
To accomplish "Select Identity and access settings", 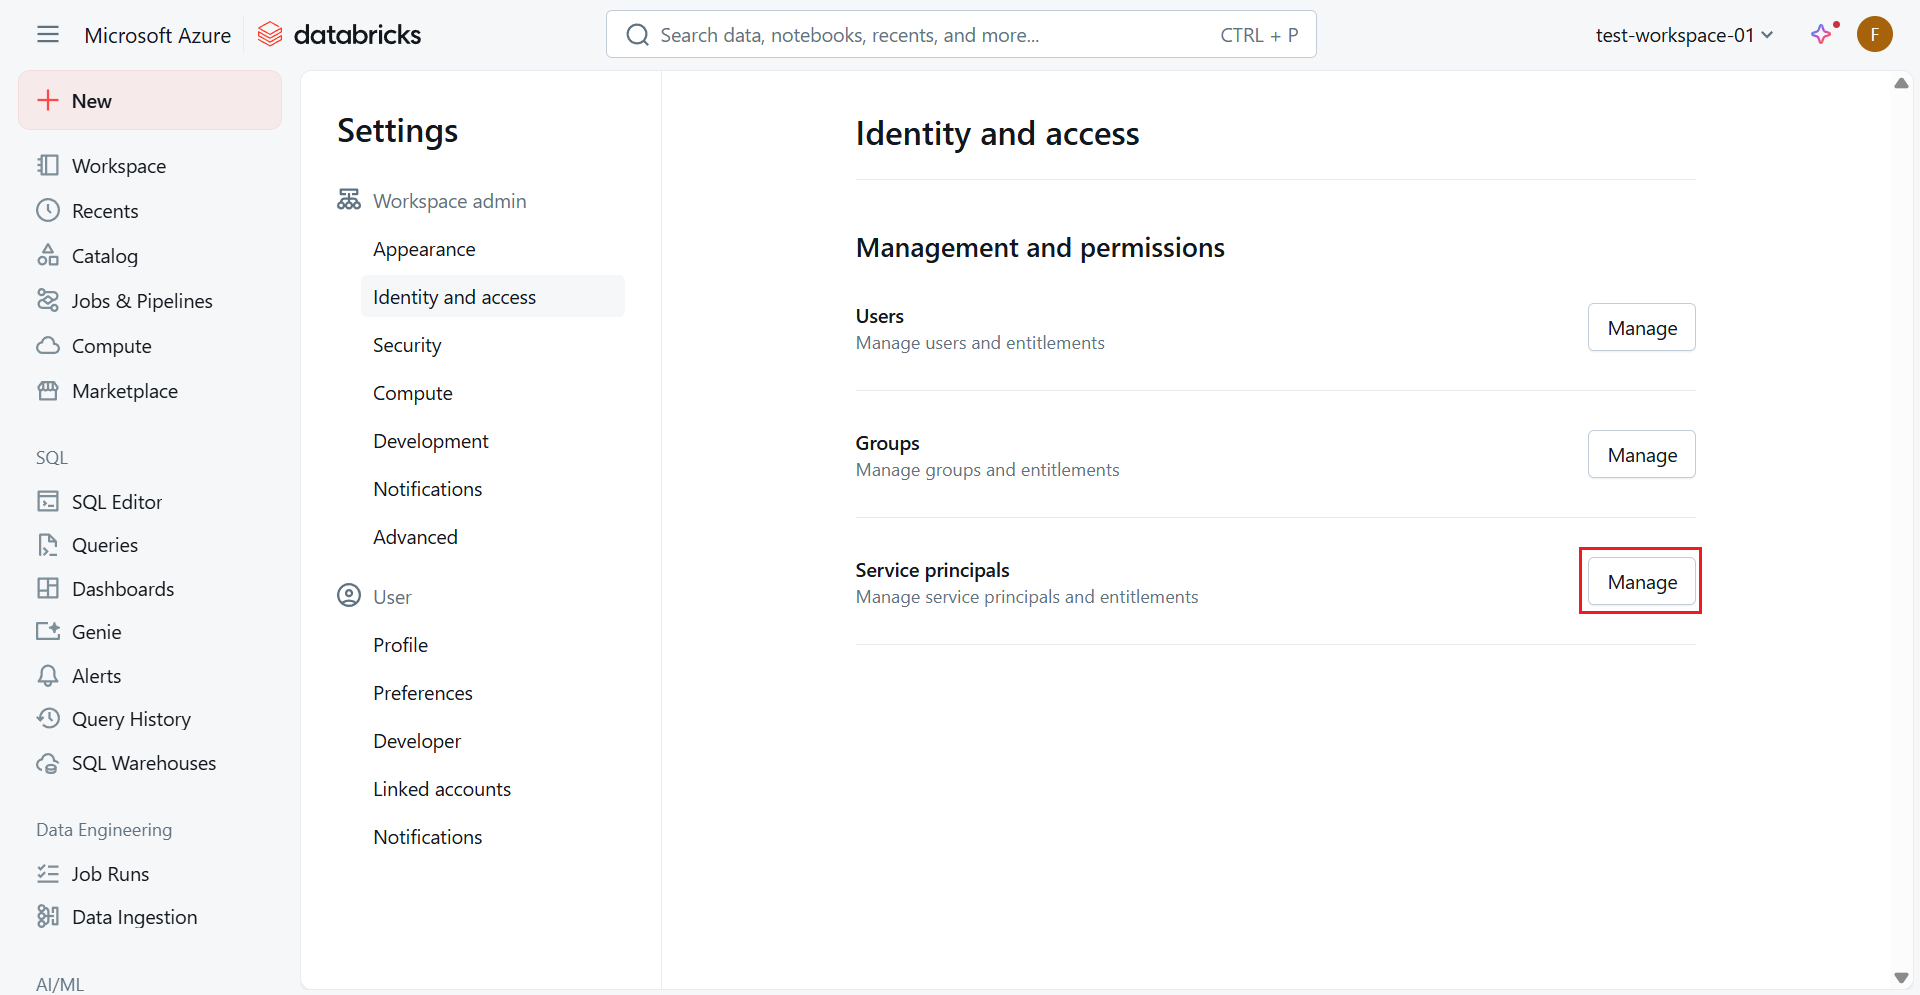I will click(x=493, y=297).
